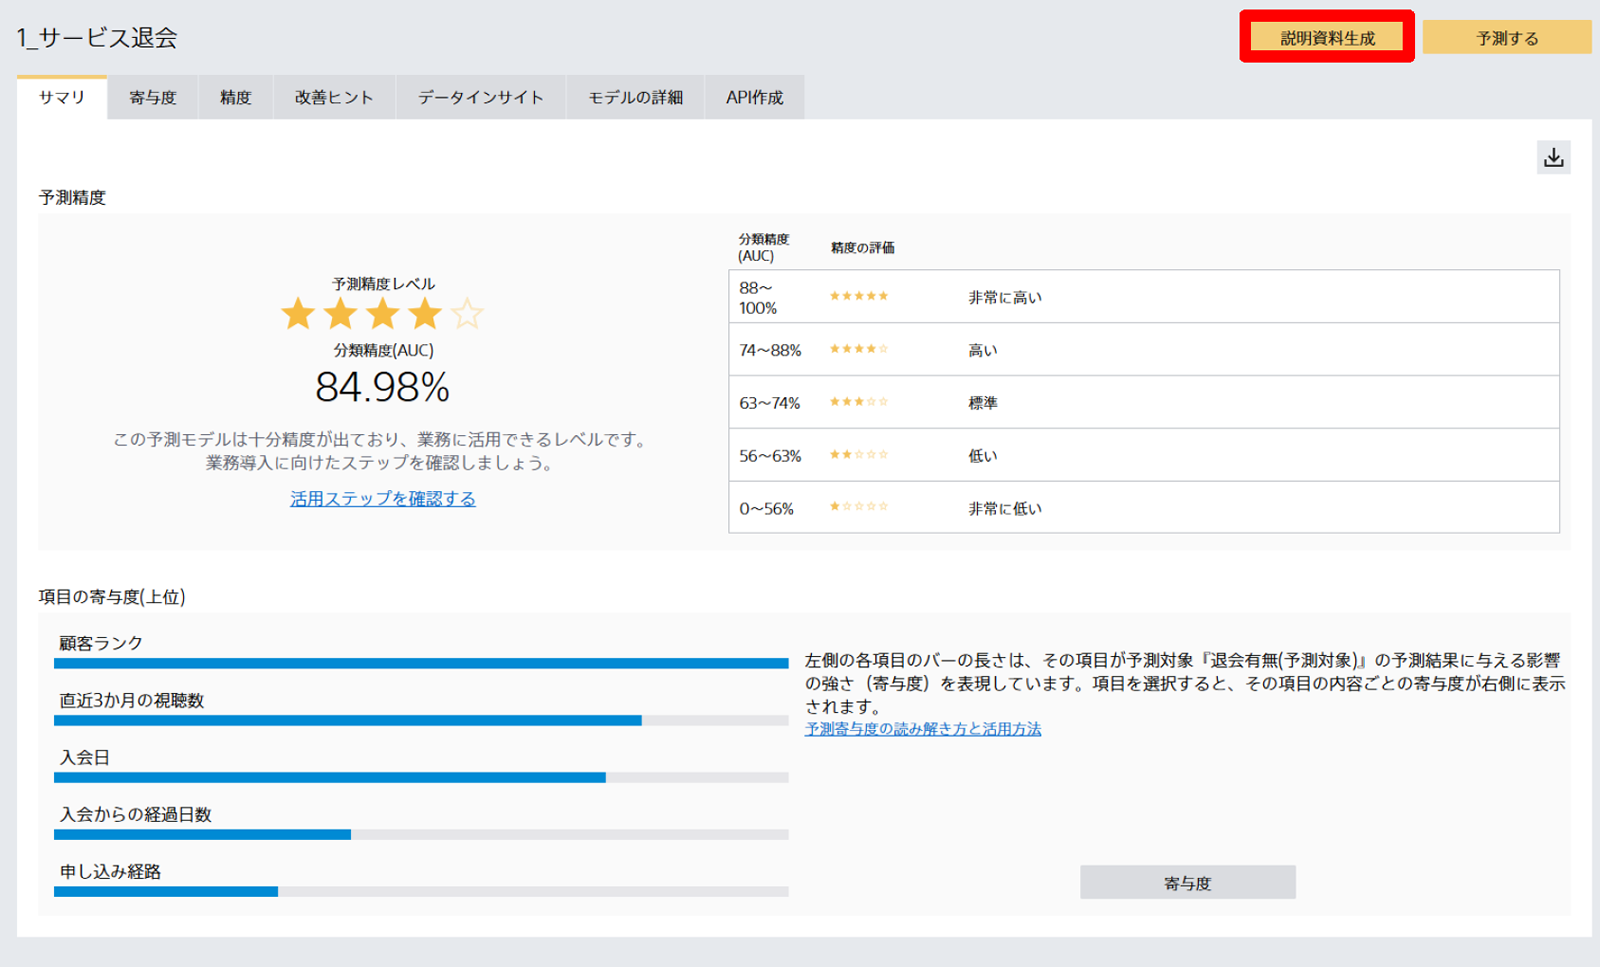Open the API作成 tab
This screenshot has width=1600, height=967.
[x=754, y=96]
